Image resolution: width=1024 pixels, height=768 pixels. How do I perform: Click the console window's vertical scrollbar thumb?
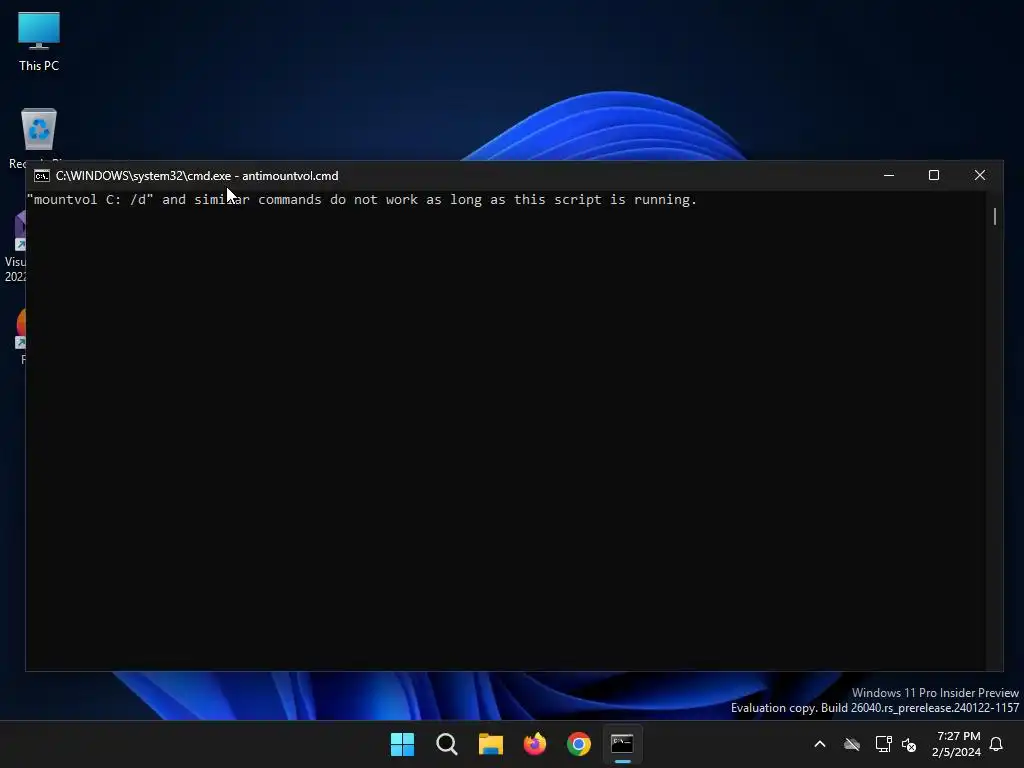point(995,216)
